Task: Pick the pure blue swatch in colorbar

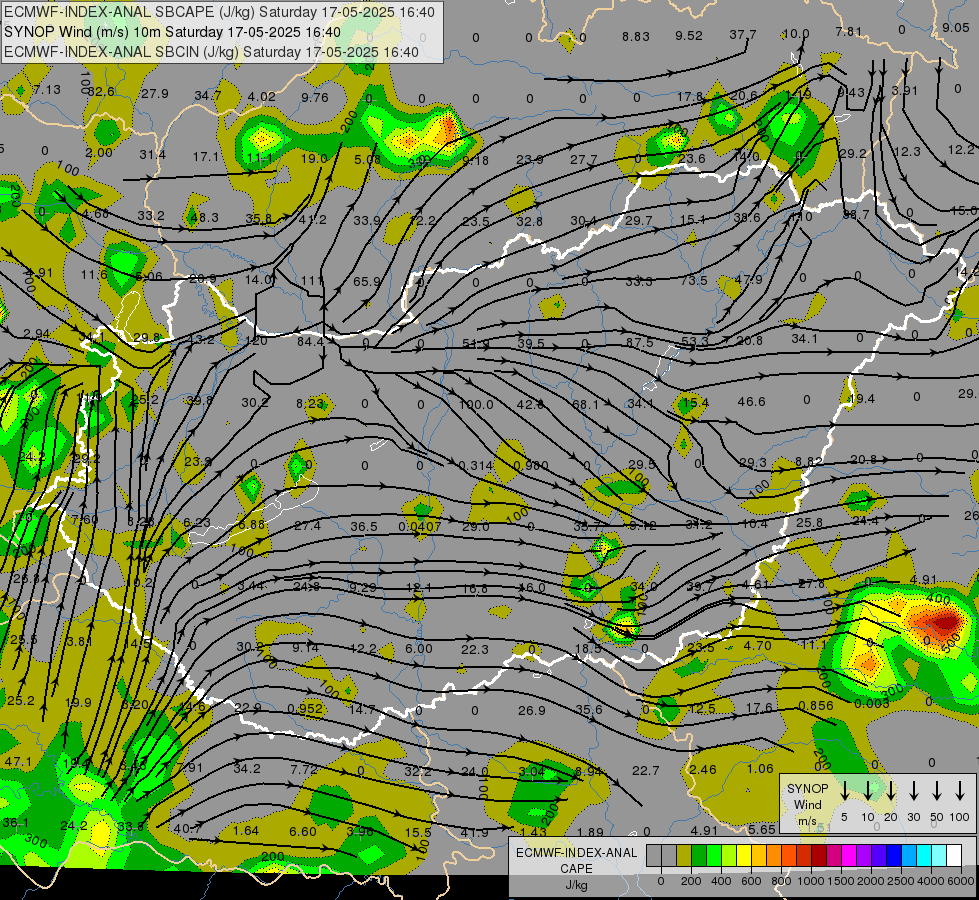Action: coord(893,855)
